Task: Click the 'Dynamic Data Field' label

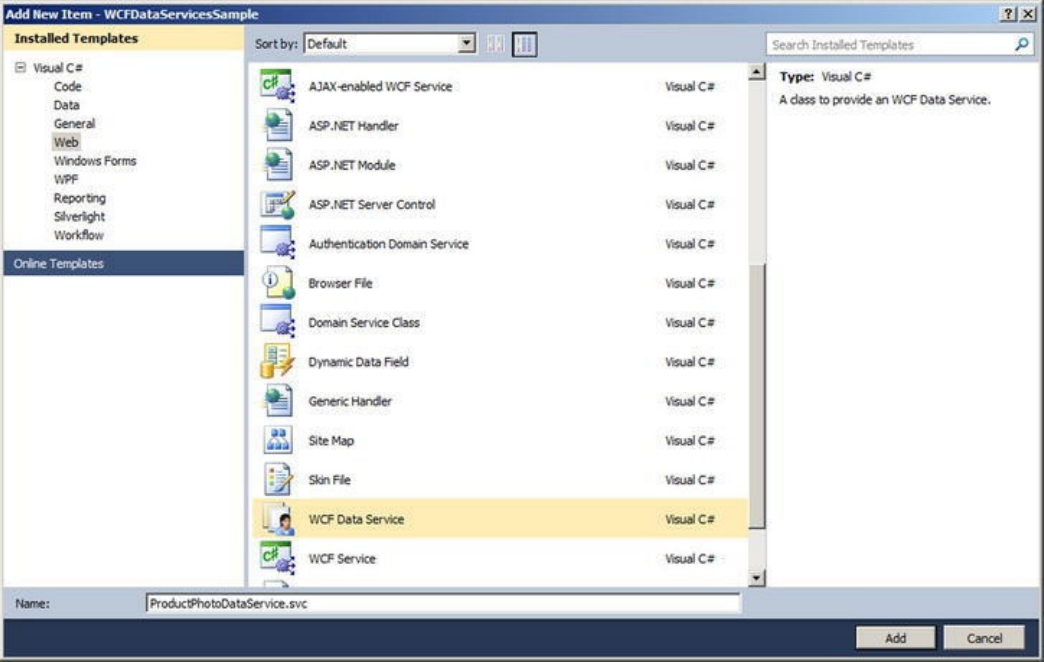Action: click(x=359, y=361)
